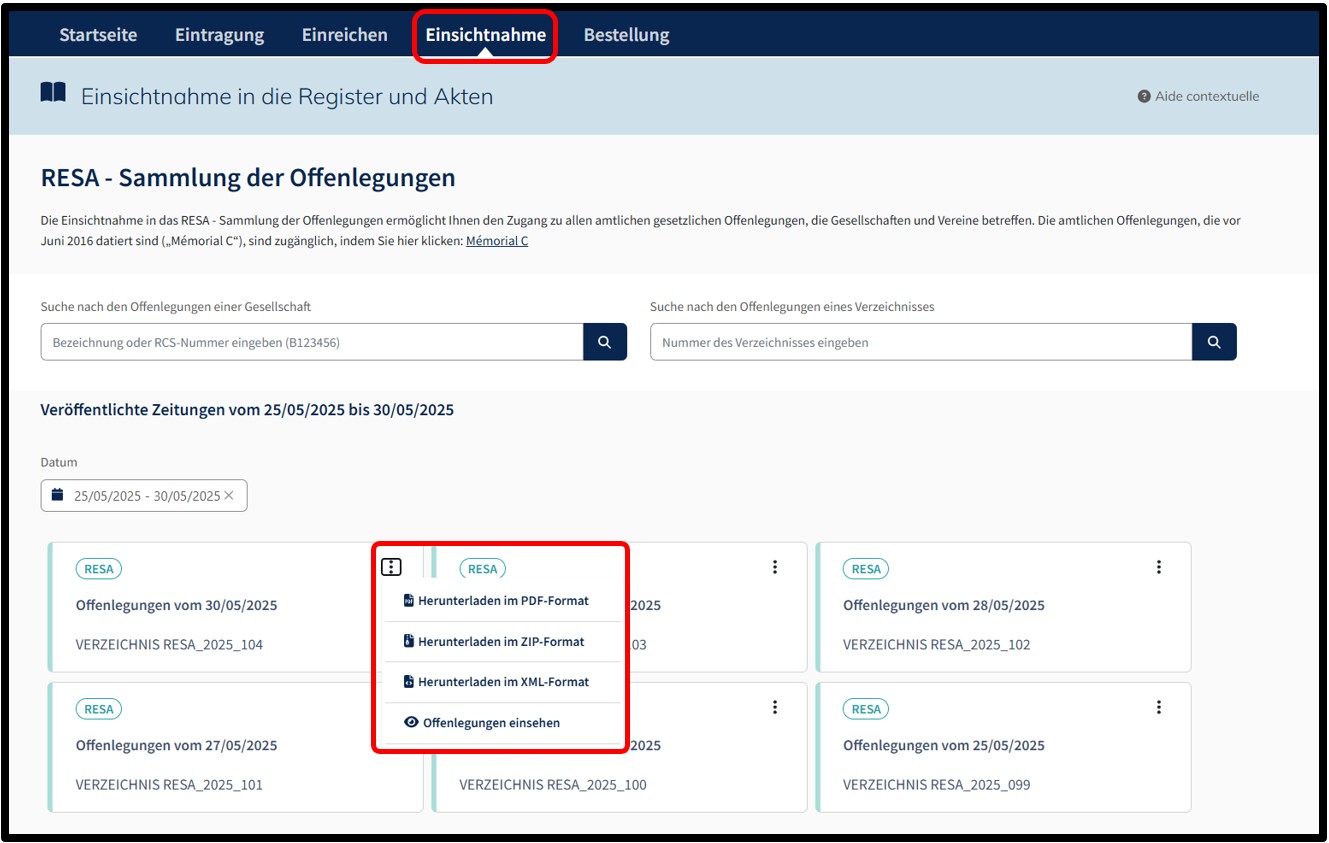Focus the Bezeichnung oder RCS-Nummer input field
Image resolution: width=1329 pixels, height=843 pixels.
click(x=312, y=342)
